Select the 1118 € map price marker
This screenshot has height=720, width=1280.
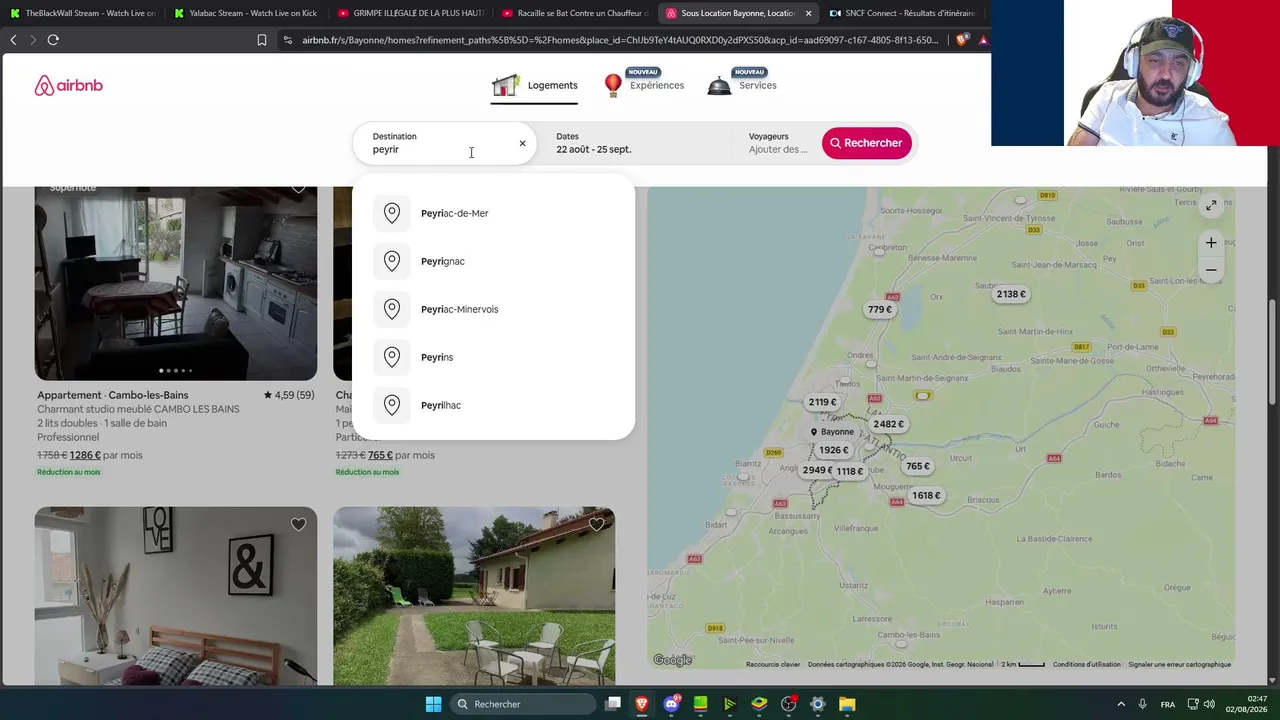click(x=850, y=471)
